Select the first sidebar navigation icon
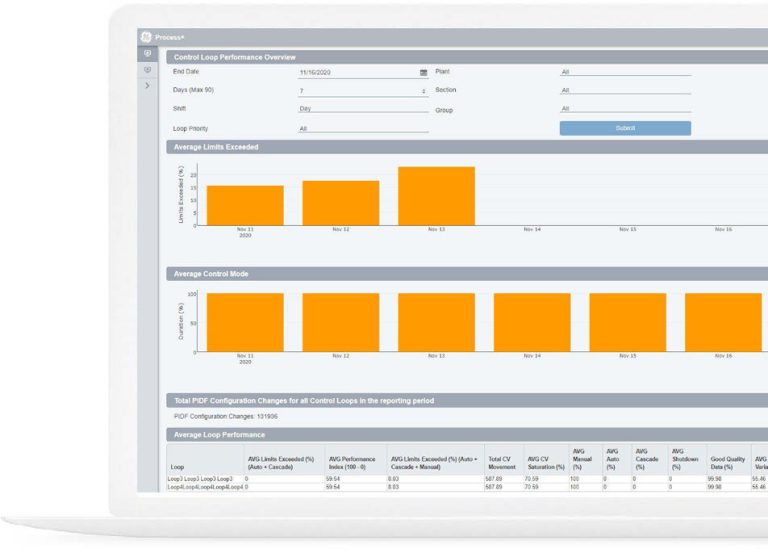768x553 pixels. coord(147,53)
